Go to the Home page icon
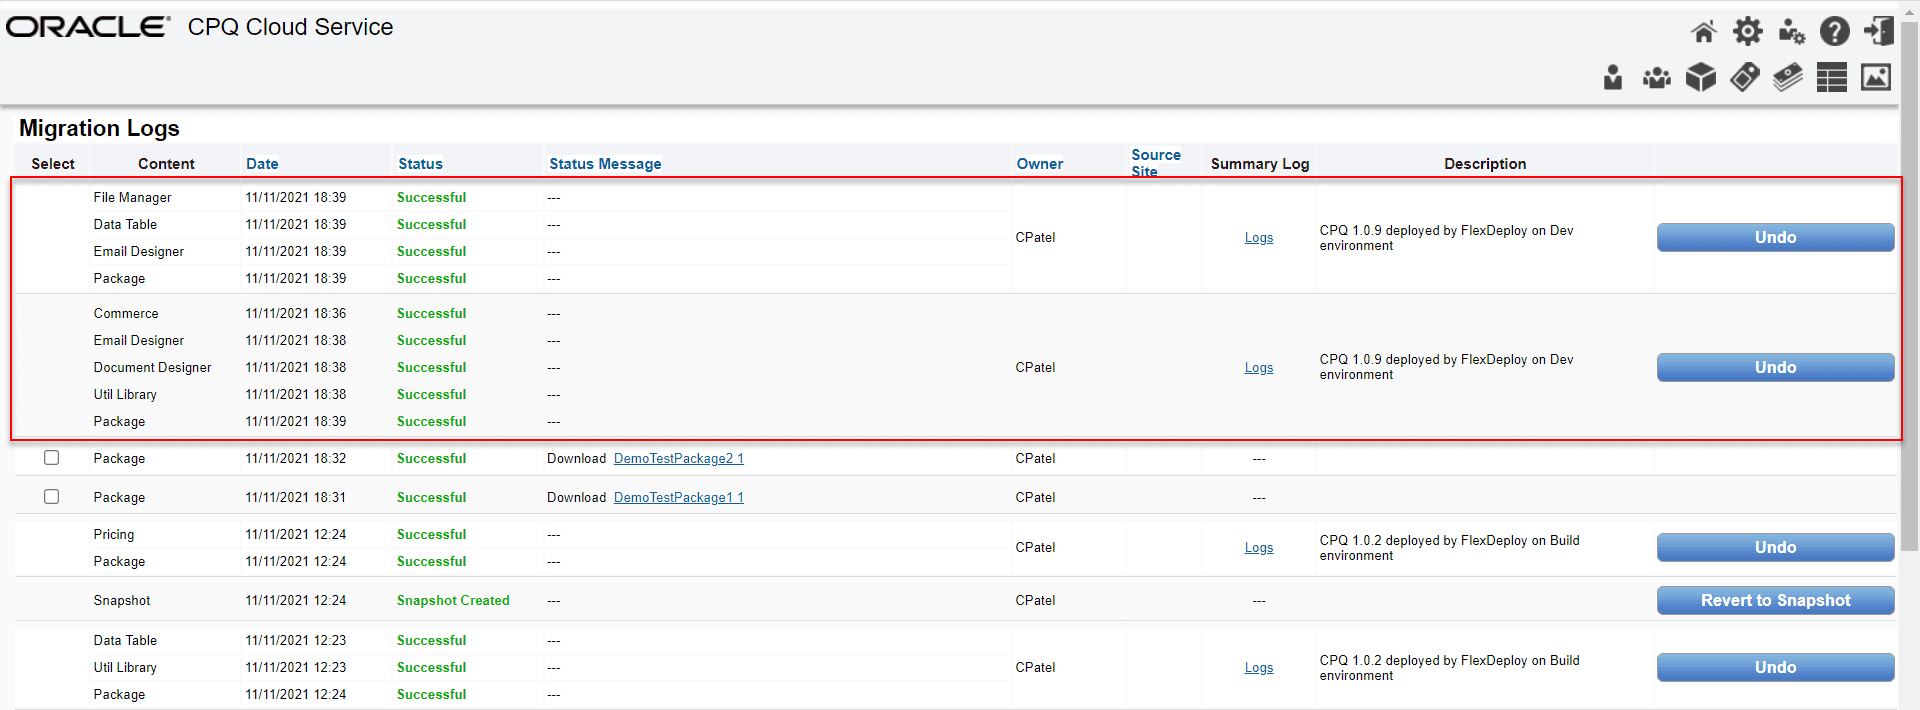Viewport: 1920px width, 710px height. tap(1704, 32)
